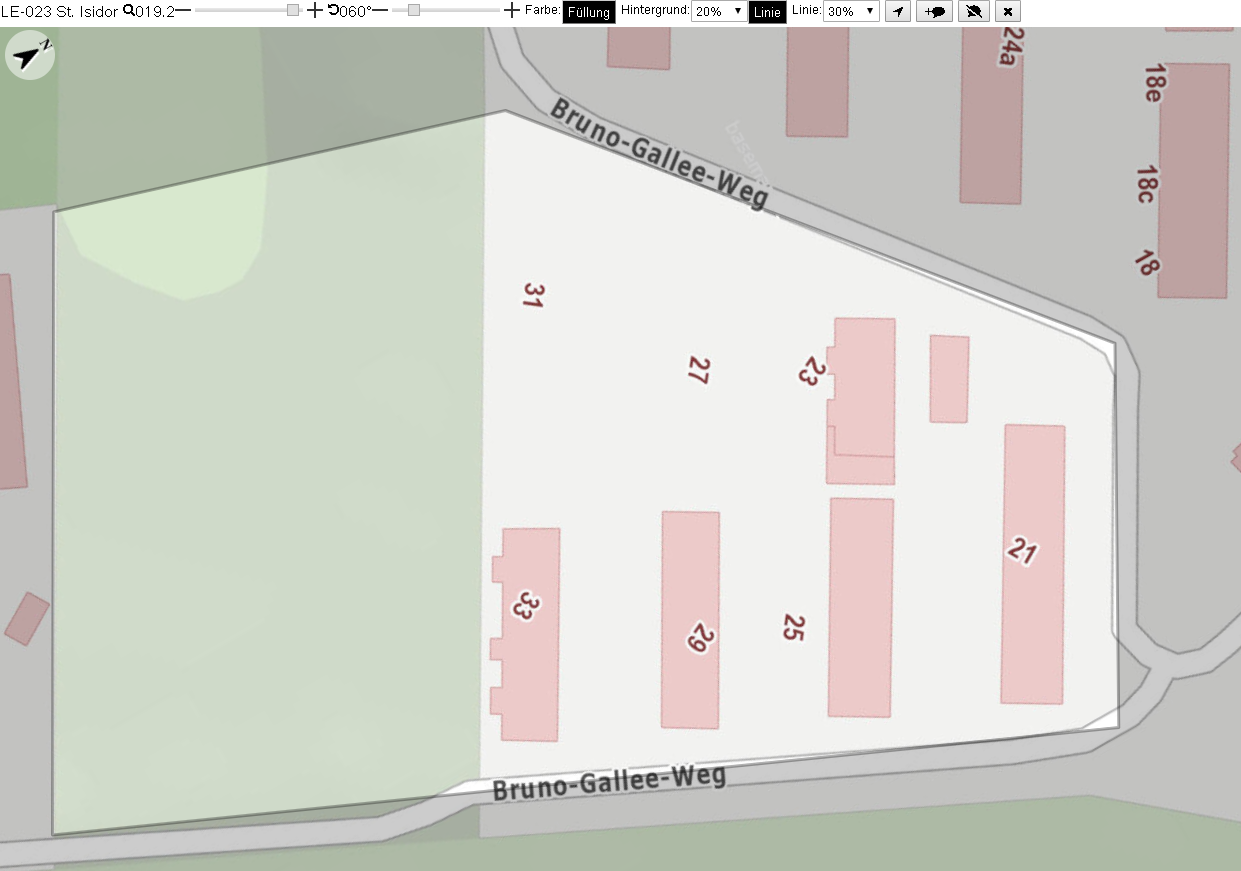Click the Füllung color button
Image resolution: width=1241 pixels, height=871 pixels.
589,13
